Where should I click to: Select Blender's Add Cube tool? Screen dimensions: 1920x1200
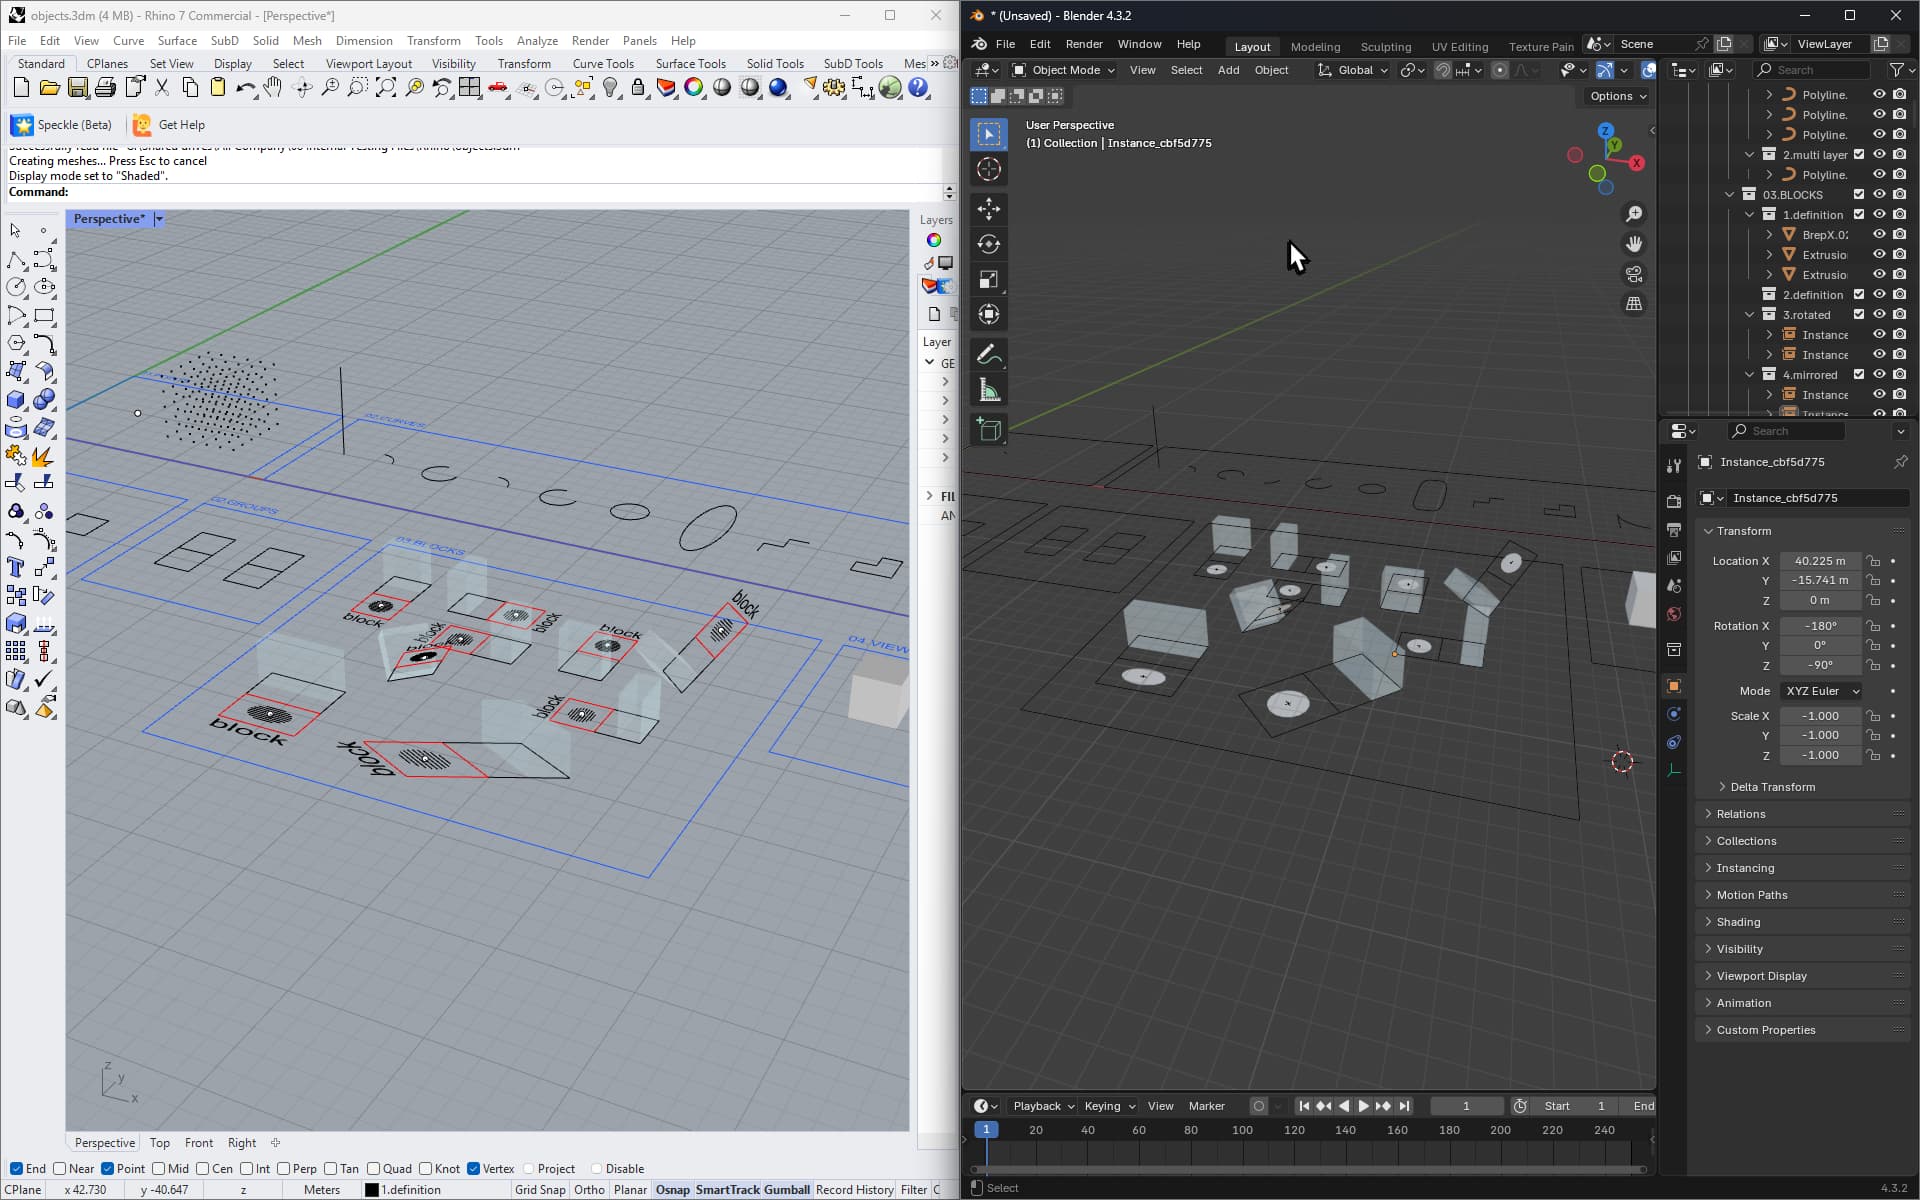click(989, 430)
